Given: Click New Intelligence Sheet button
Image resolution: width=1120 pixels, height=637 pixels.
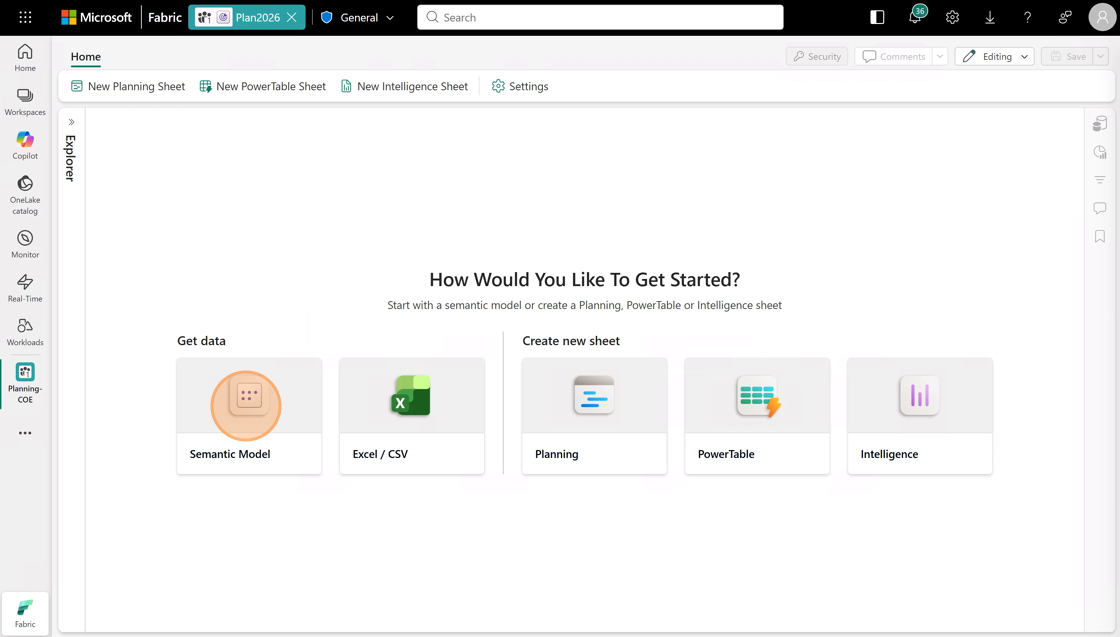Looking at the screenshot, I should point(405,86).
